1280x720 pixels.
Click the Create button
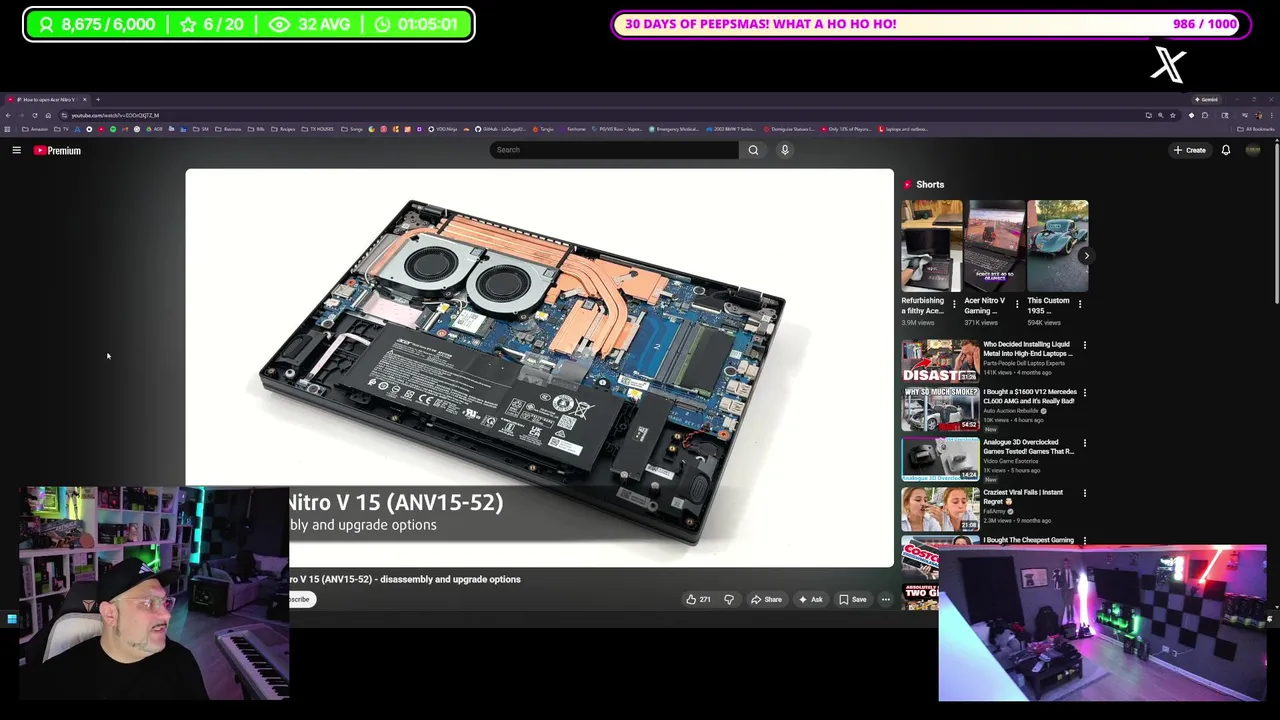click(x=1190, y=150)
